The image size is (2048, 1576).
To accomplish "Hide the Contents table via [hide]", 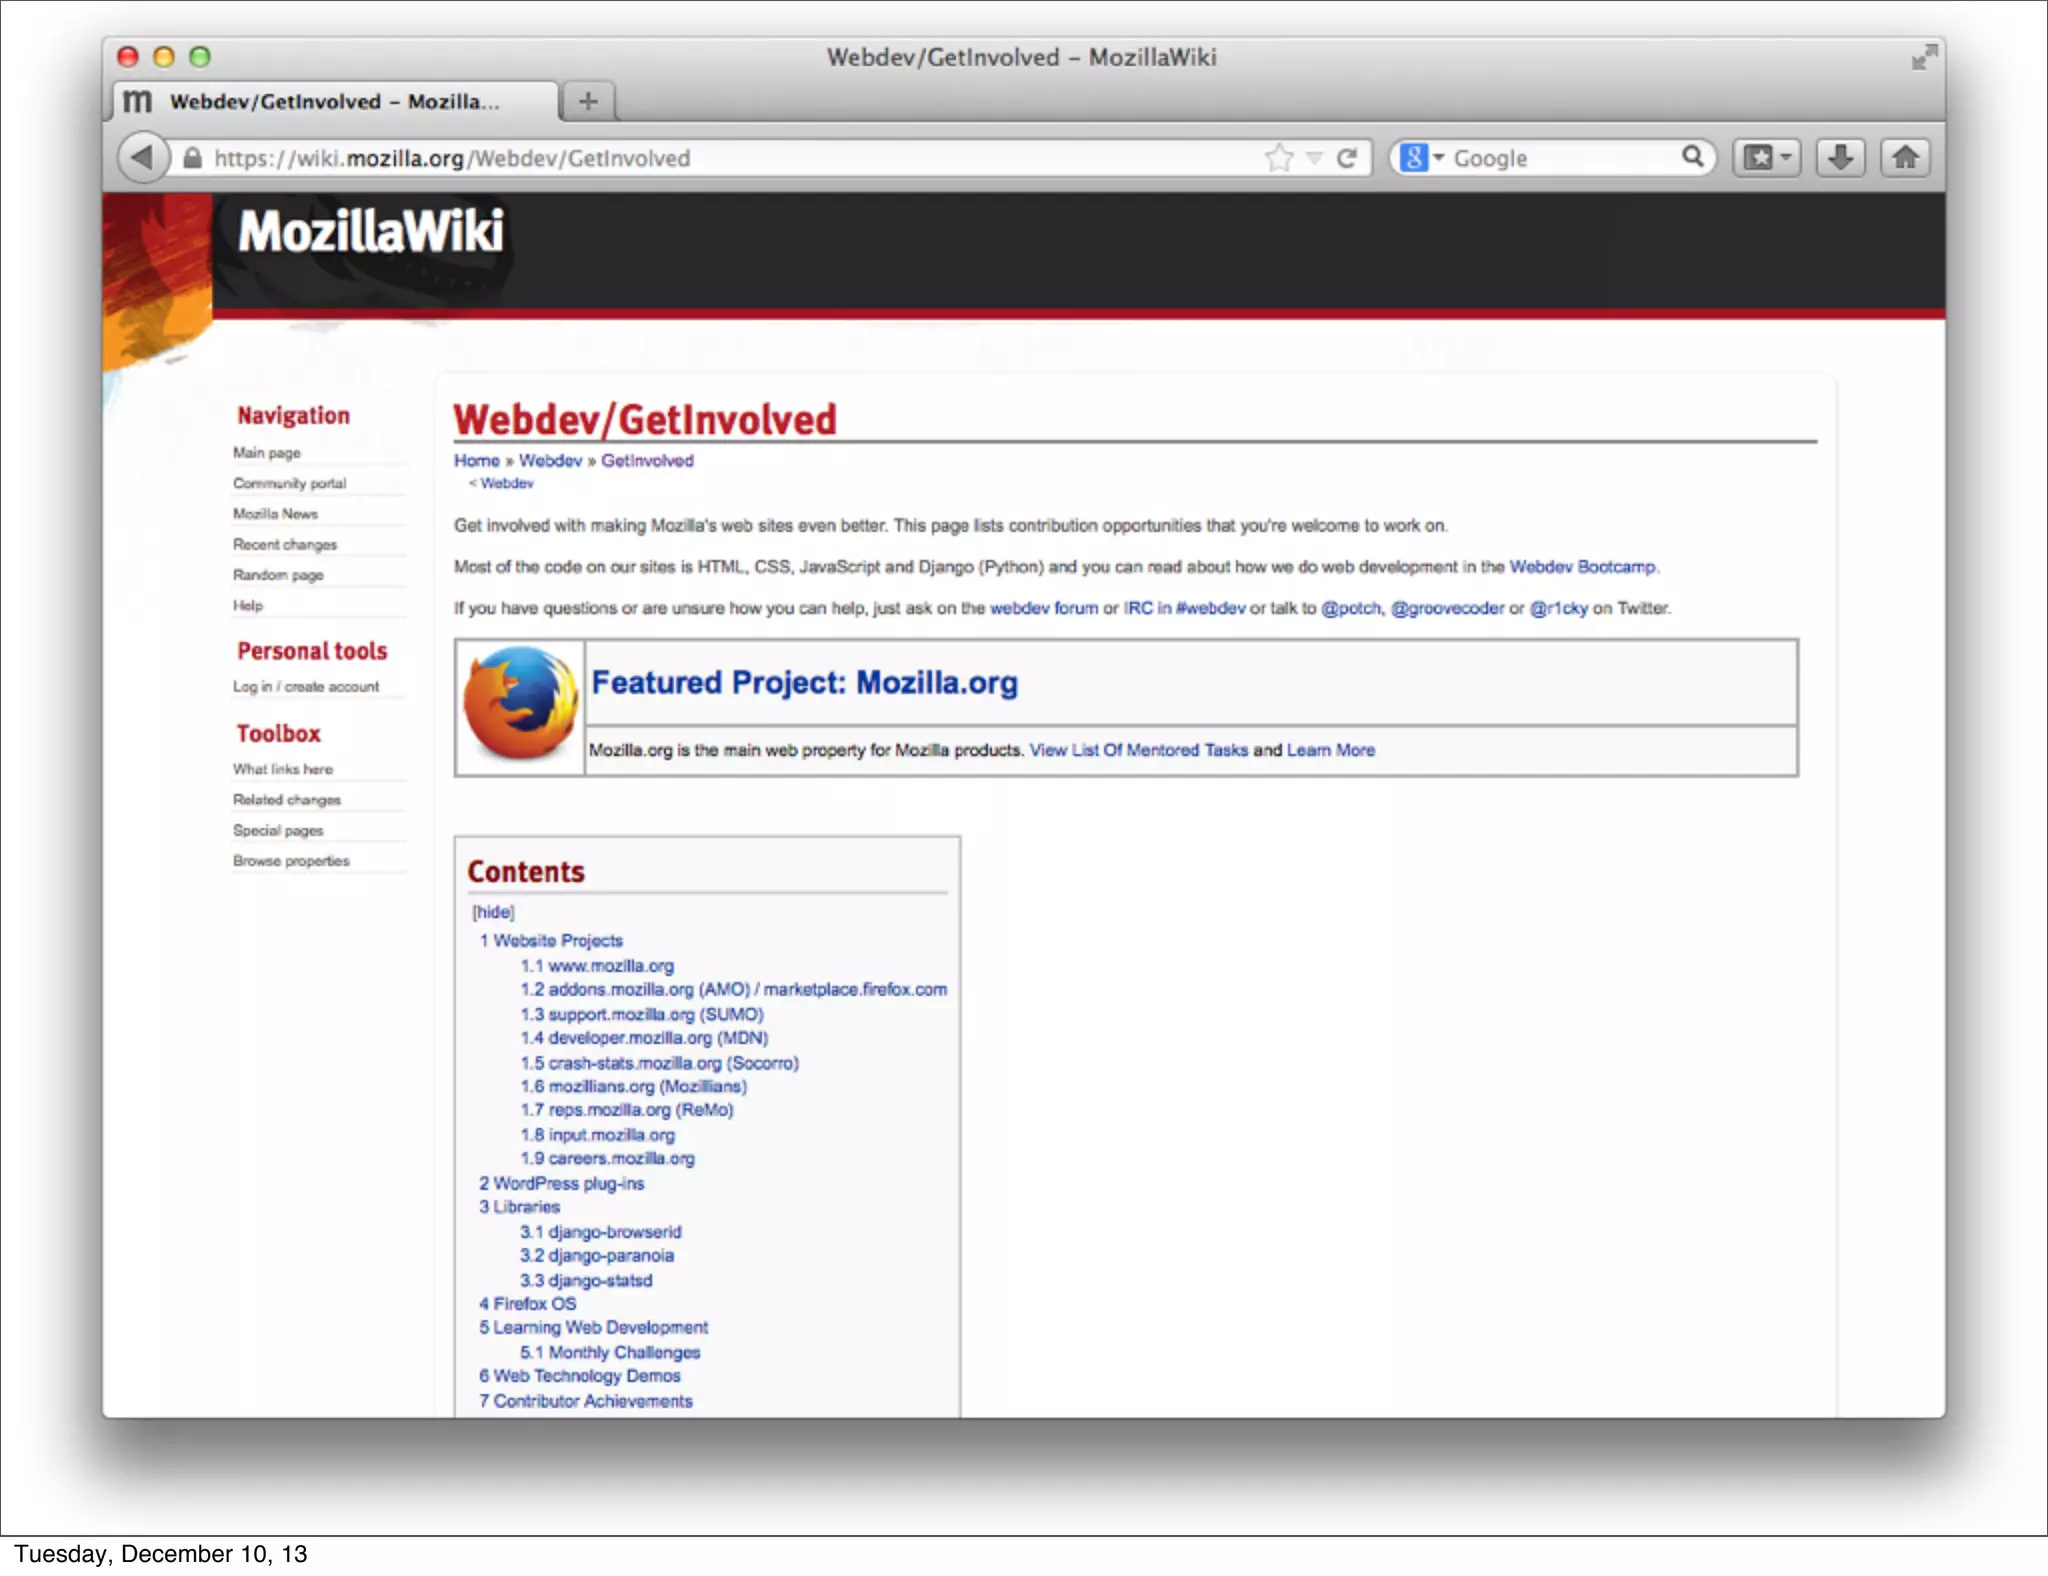I will pyautogui.click(x=493, y=912).
